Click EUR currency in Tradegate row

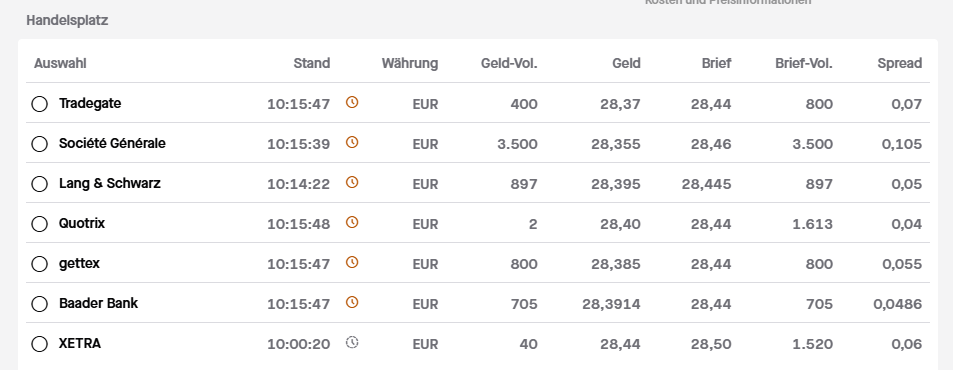[425, 104]
